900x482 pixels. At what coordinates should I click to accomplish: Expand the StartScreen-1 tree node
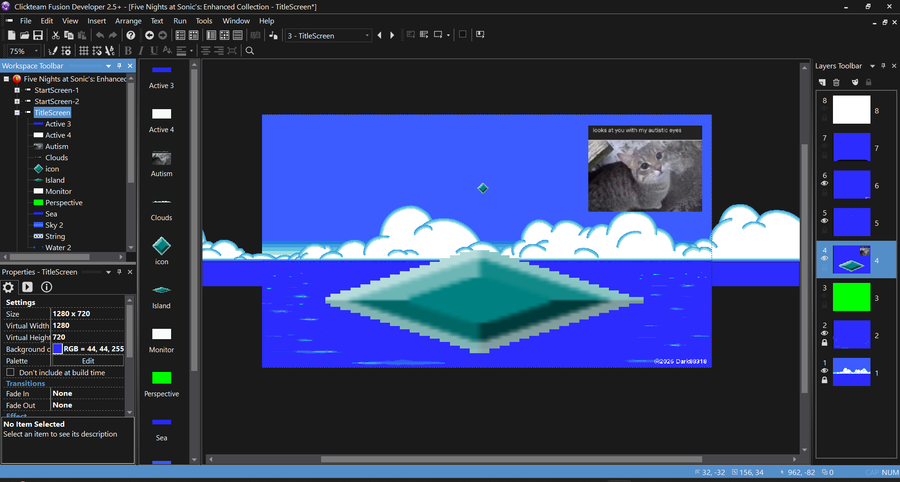click(x=17, y=91)
